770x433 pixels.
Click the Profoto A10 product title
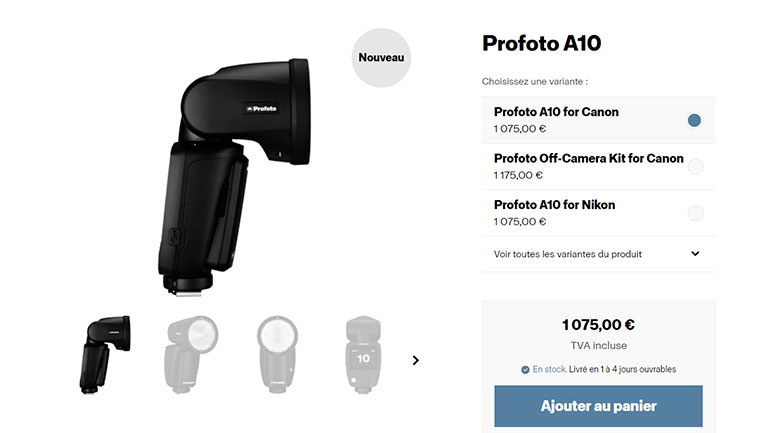[x=541, y=43]
